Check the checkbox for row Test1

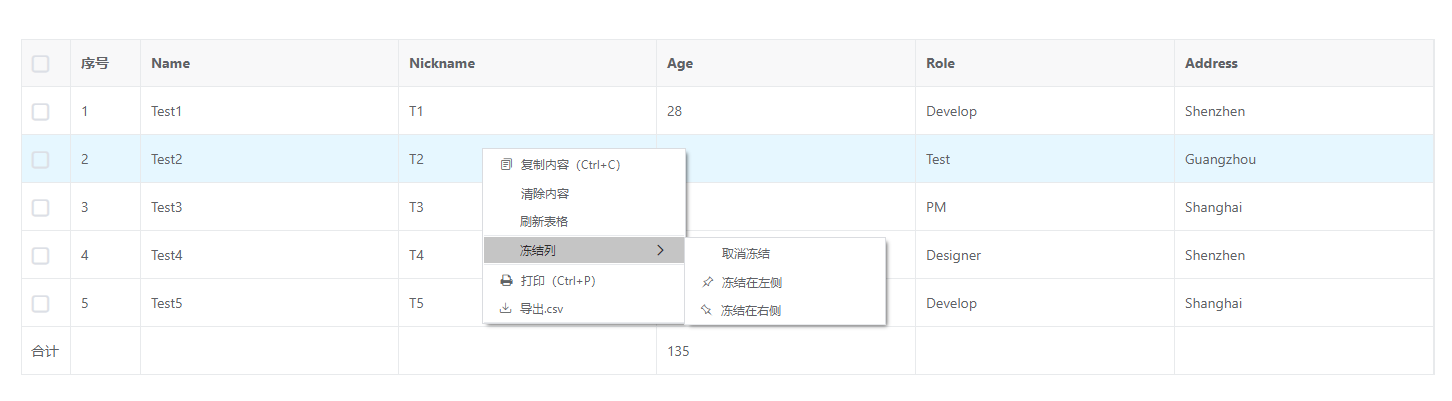pos(40,112)
